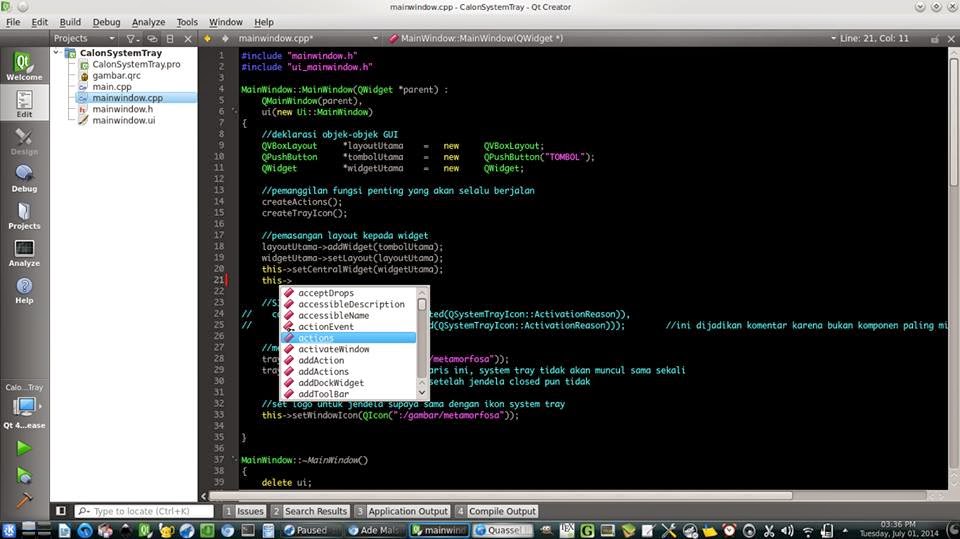Open the Projects view dropdown
Screen dimensions: 960x539
click(x=84, y=38)
